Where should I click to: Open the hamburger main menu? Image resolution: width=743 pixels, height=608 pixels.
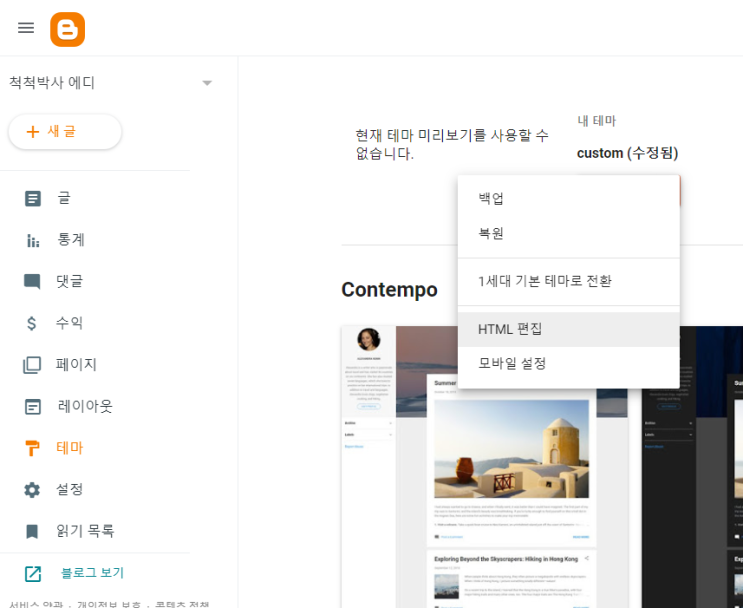pos(26,28)
